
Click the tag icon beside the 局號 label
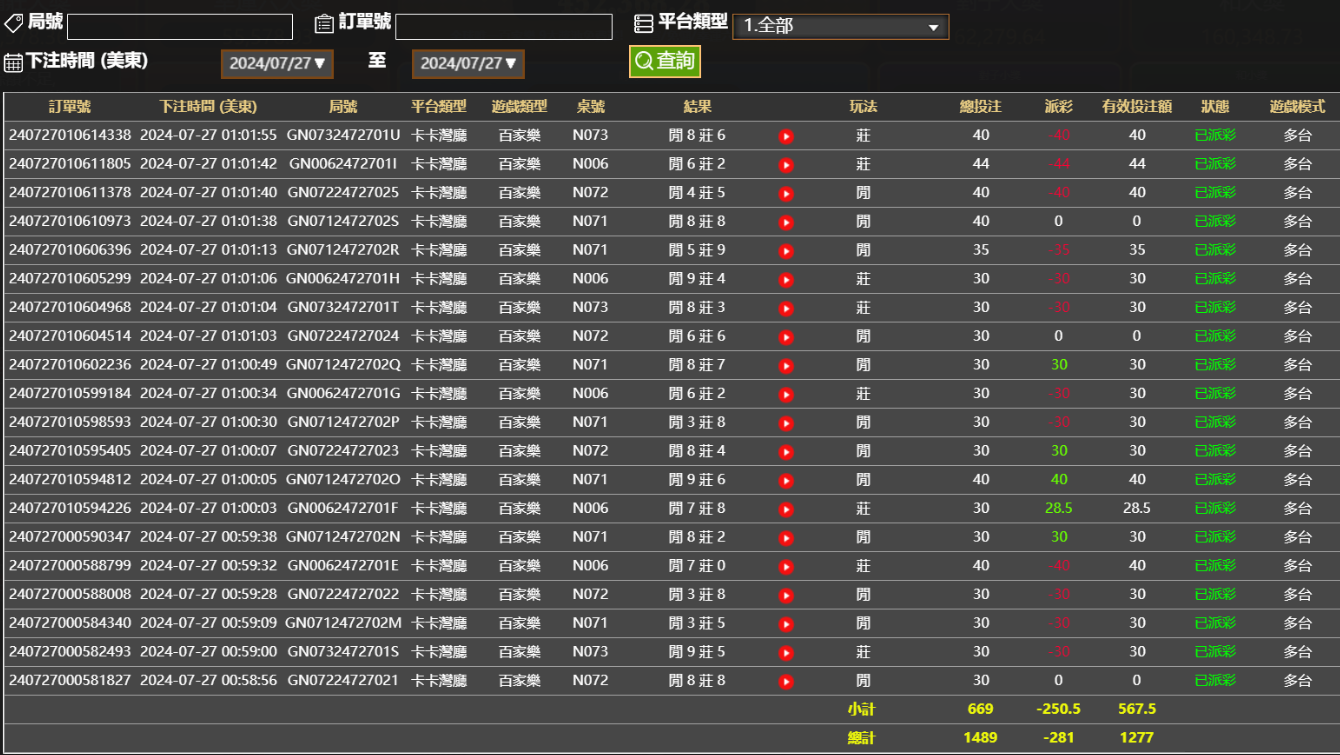coord(12,21)
